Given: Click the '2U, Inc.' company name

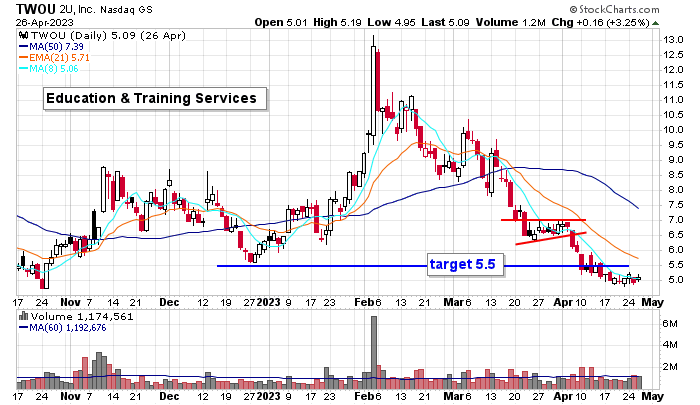Looking at the screenshot, I should (77, 9).
